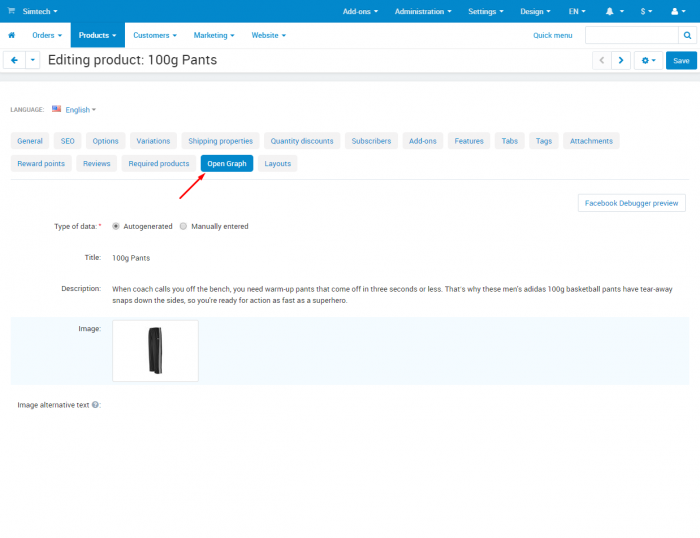
Task: Open the Orders menu
Action: (x=47, y=35)
